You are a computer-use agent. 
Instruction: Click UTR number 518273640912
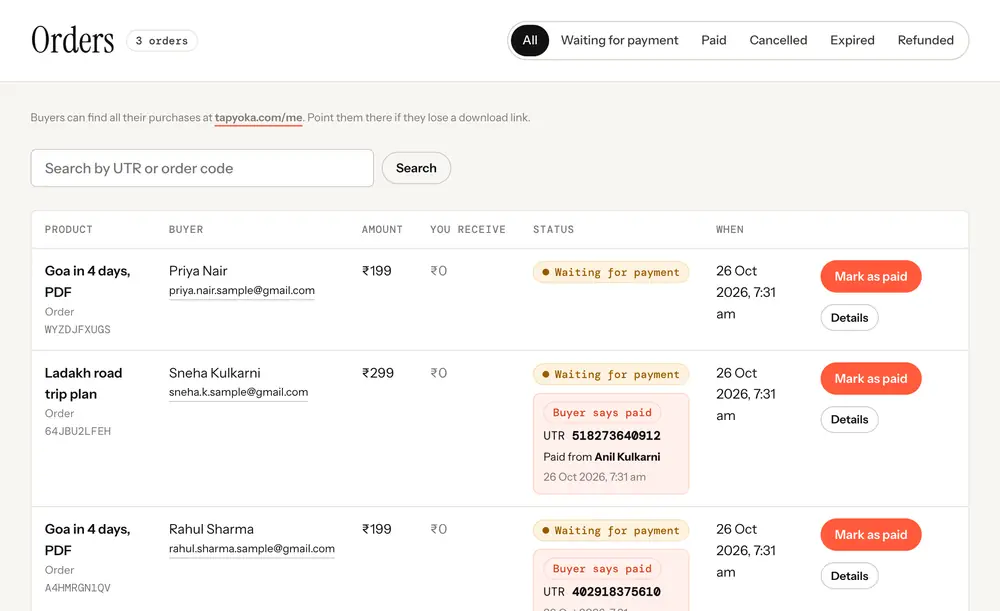pos(616,436)
